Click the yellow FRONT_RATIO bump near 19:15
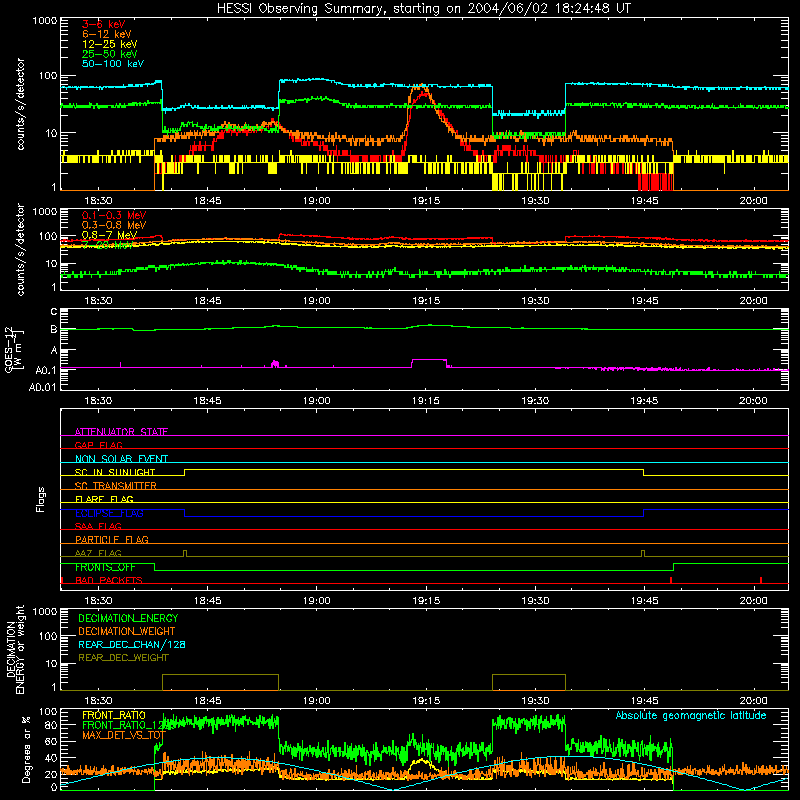800x800 pixels. (420, 764)
